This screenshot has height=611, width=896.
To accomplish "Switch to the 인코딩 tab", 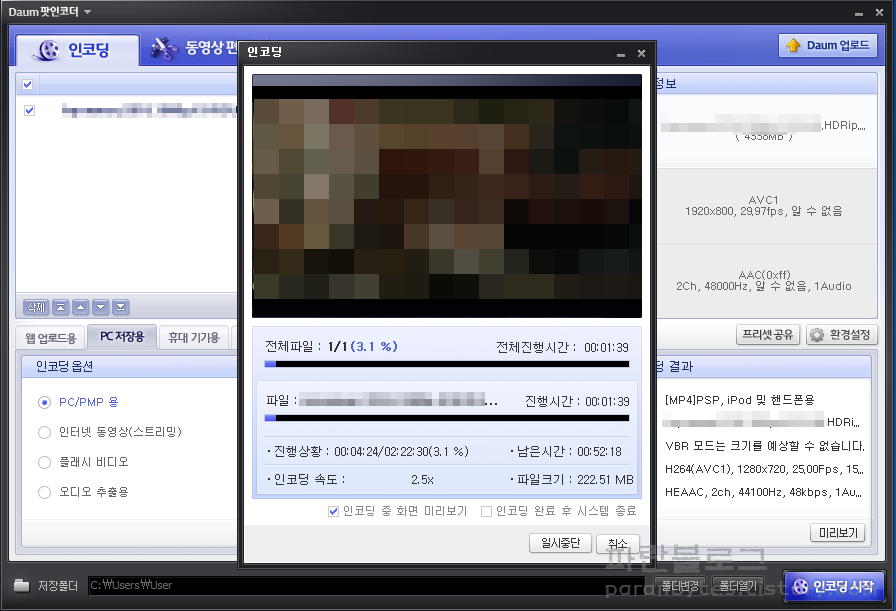I will tap(77, 50).
